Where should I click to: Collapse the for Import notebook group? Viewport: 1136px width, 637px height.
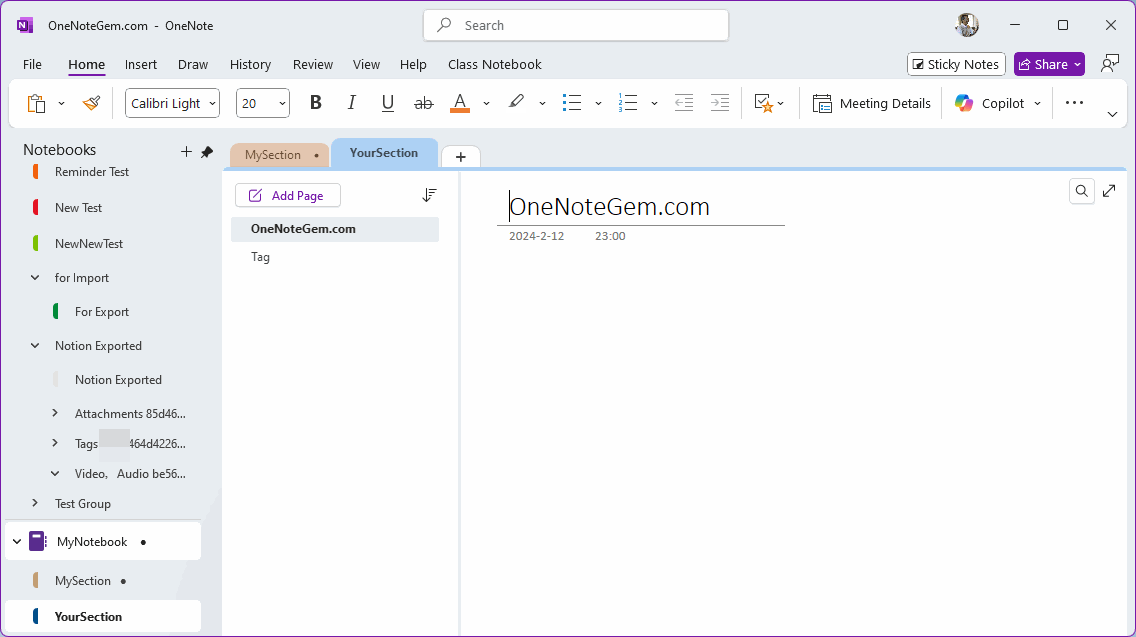pyautogui.click(x=35, y=278)
